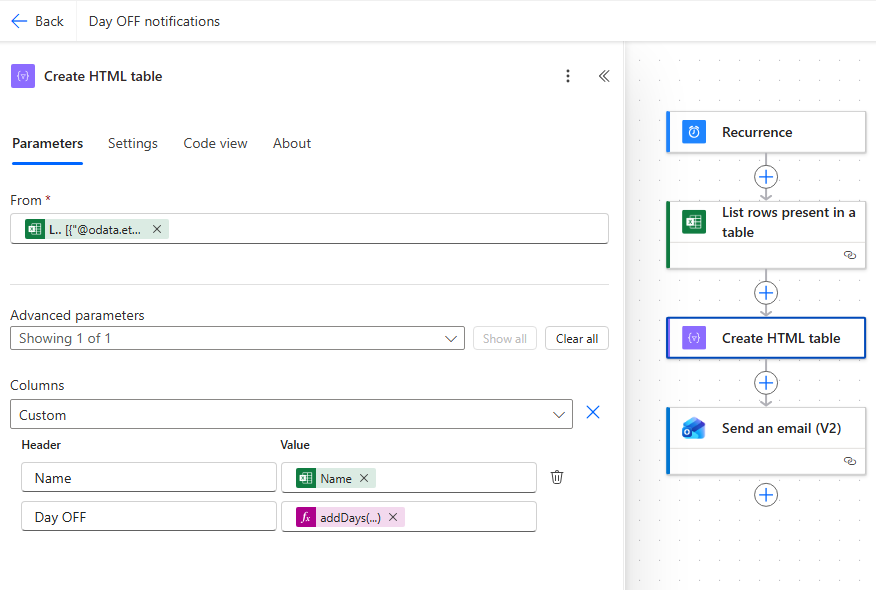Click connection link icon on Send an email card
The image size is (876, 590).
tap(850, 461)
